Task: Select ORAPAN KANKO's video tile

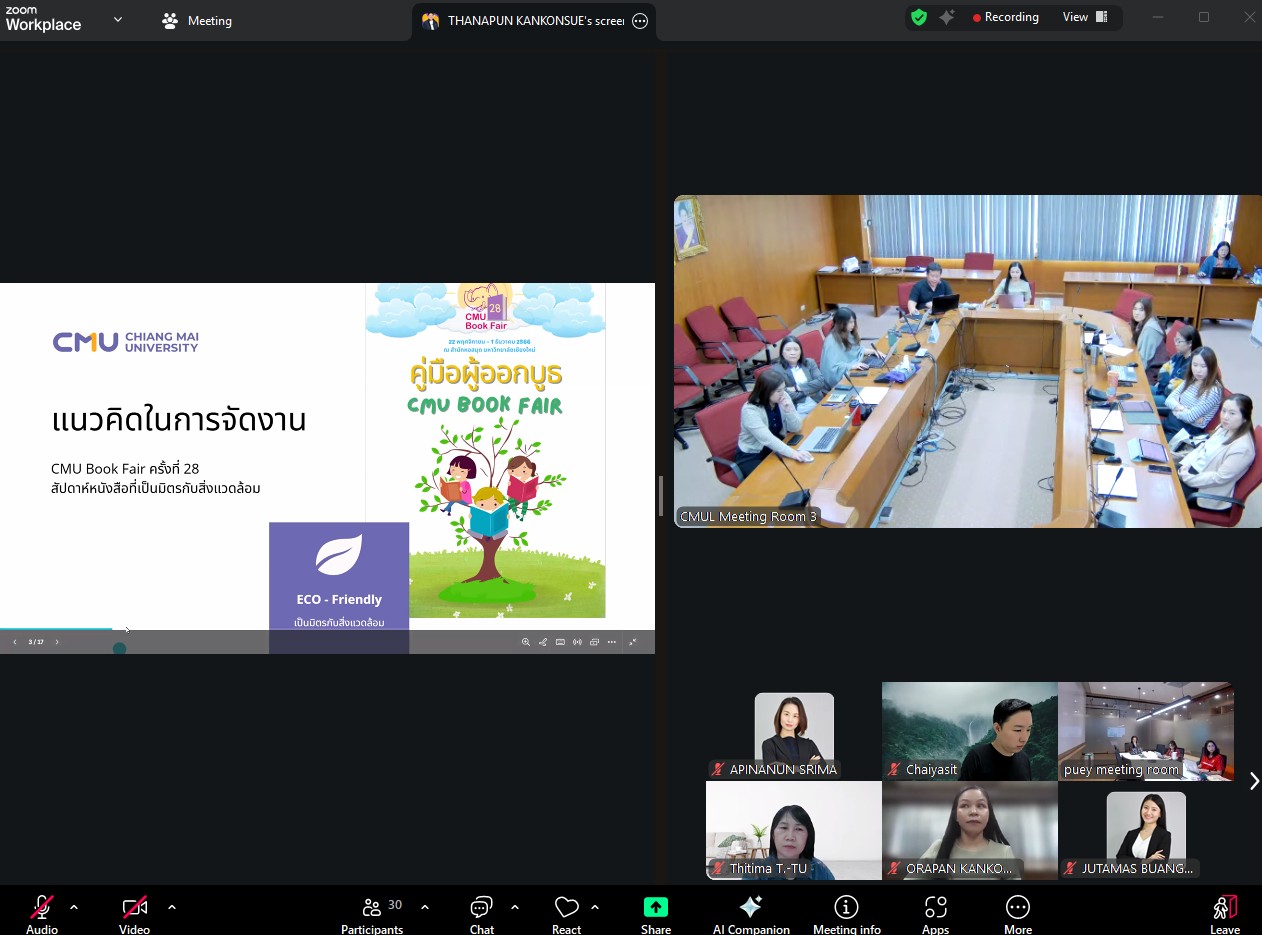Action: (970, 830)
